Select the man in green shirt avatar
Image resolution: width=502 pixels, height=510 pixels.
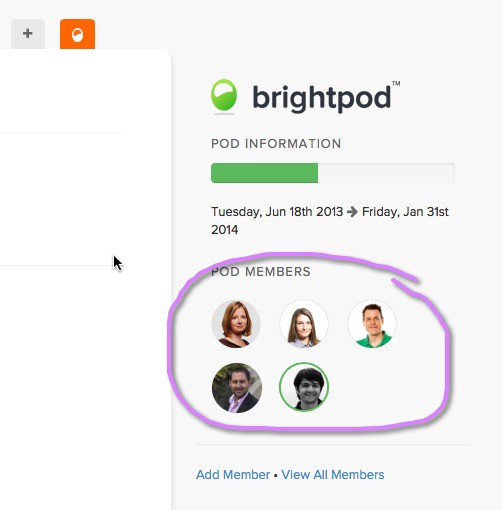coord(372,324)
